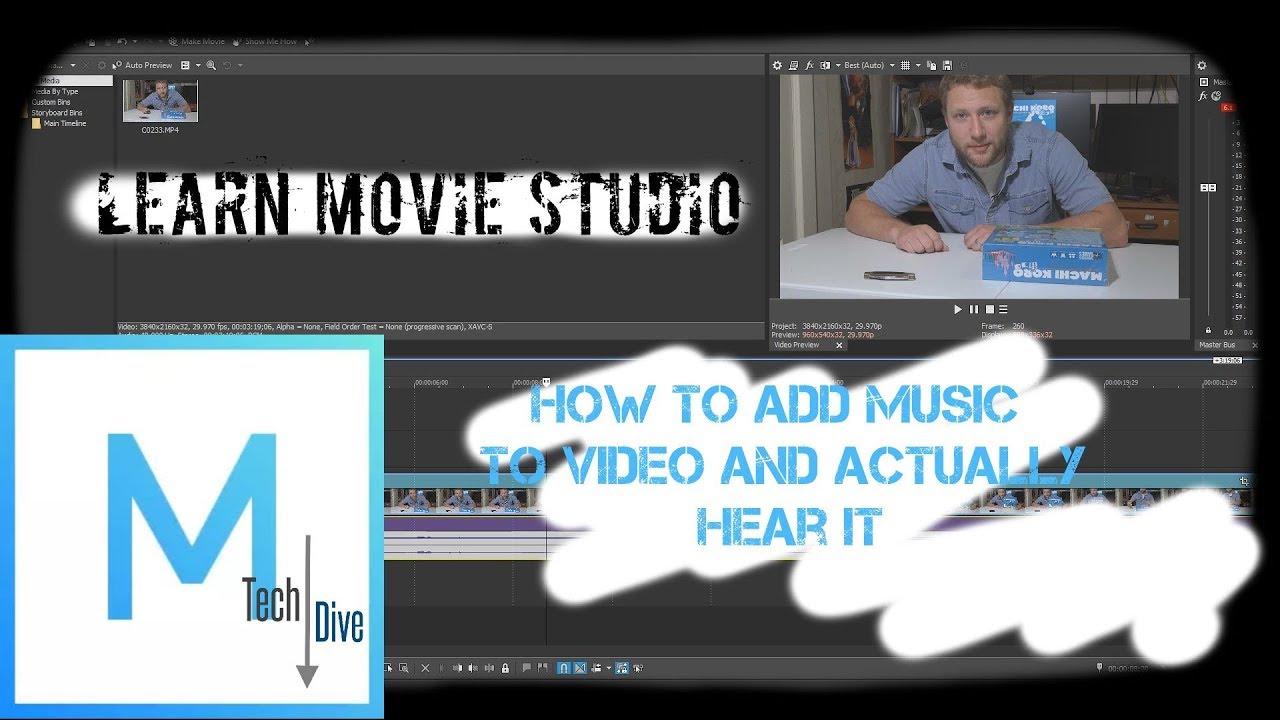Copy snapshot to clipboard icon
1280x720 pixels.
(931, 65)
